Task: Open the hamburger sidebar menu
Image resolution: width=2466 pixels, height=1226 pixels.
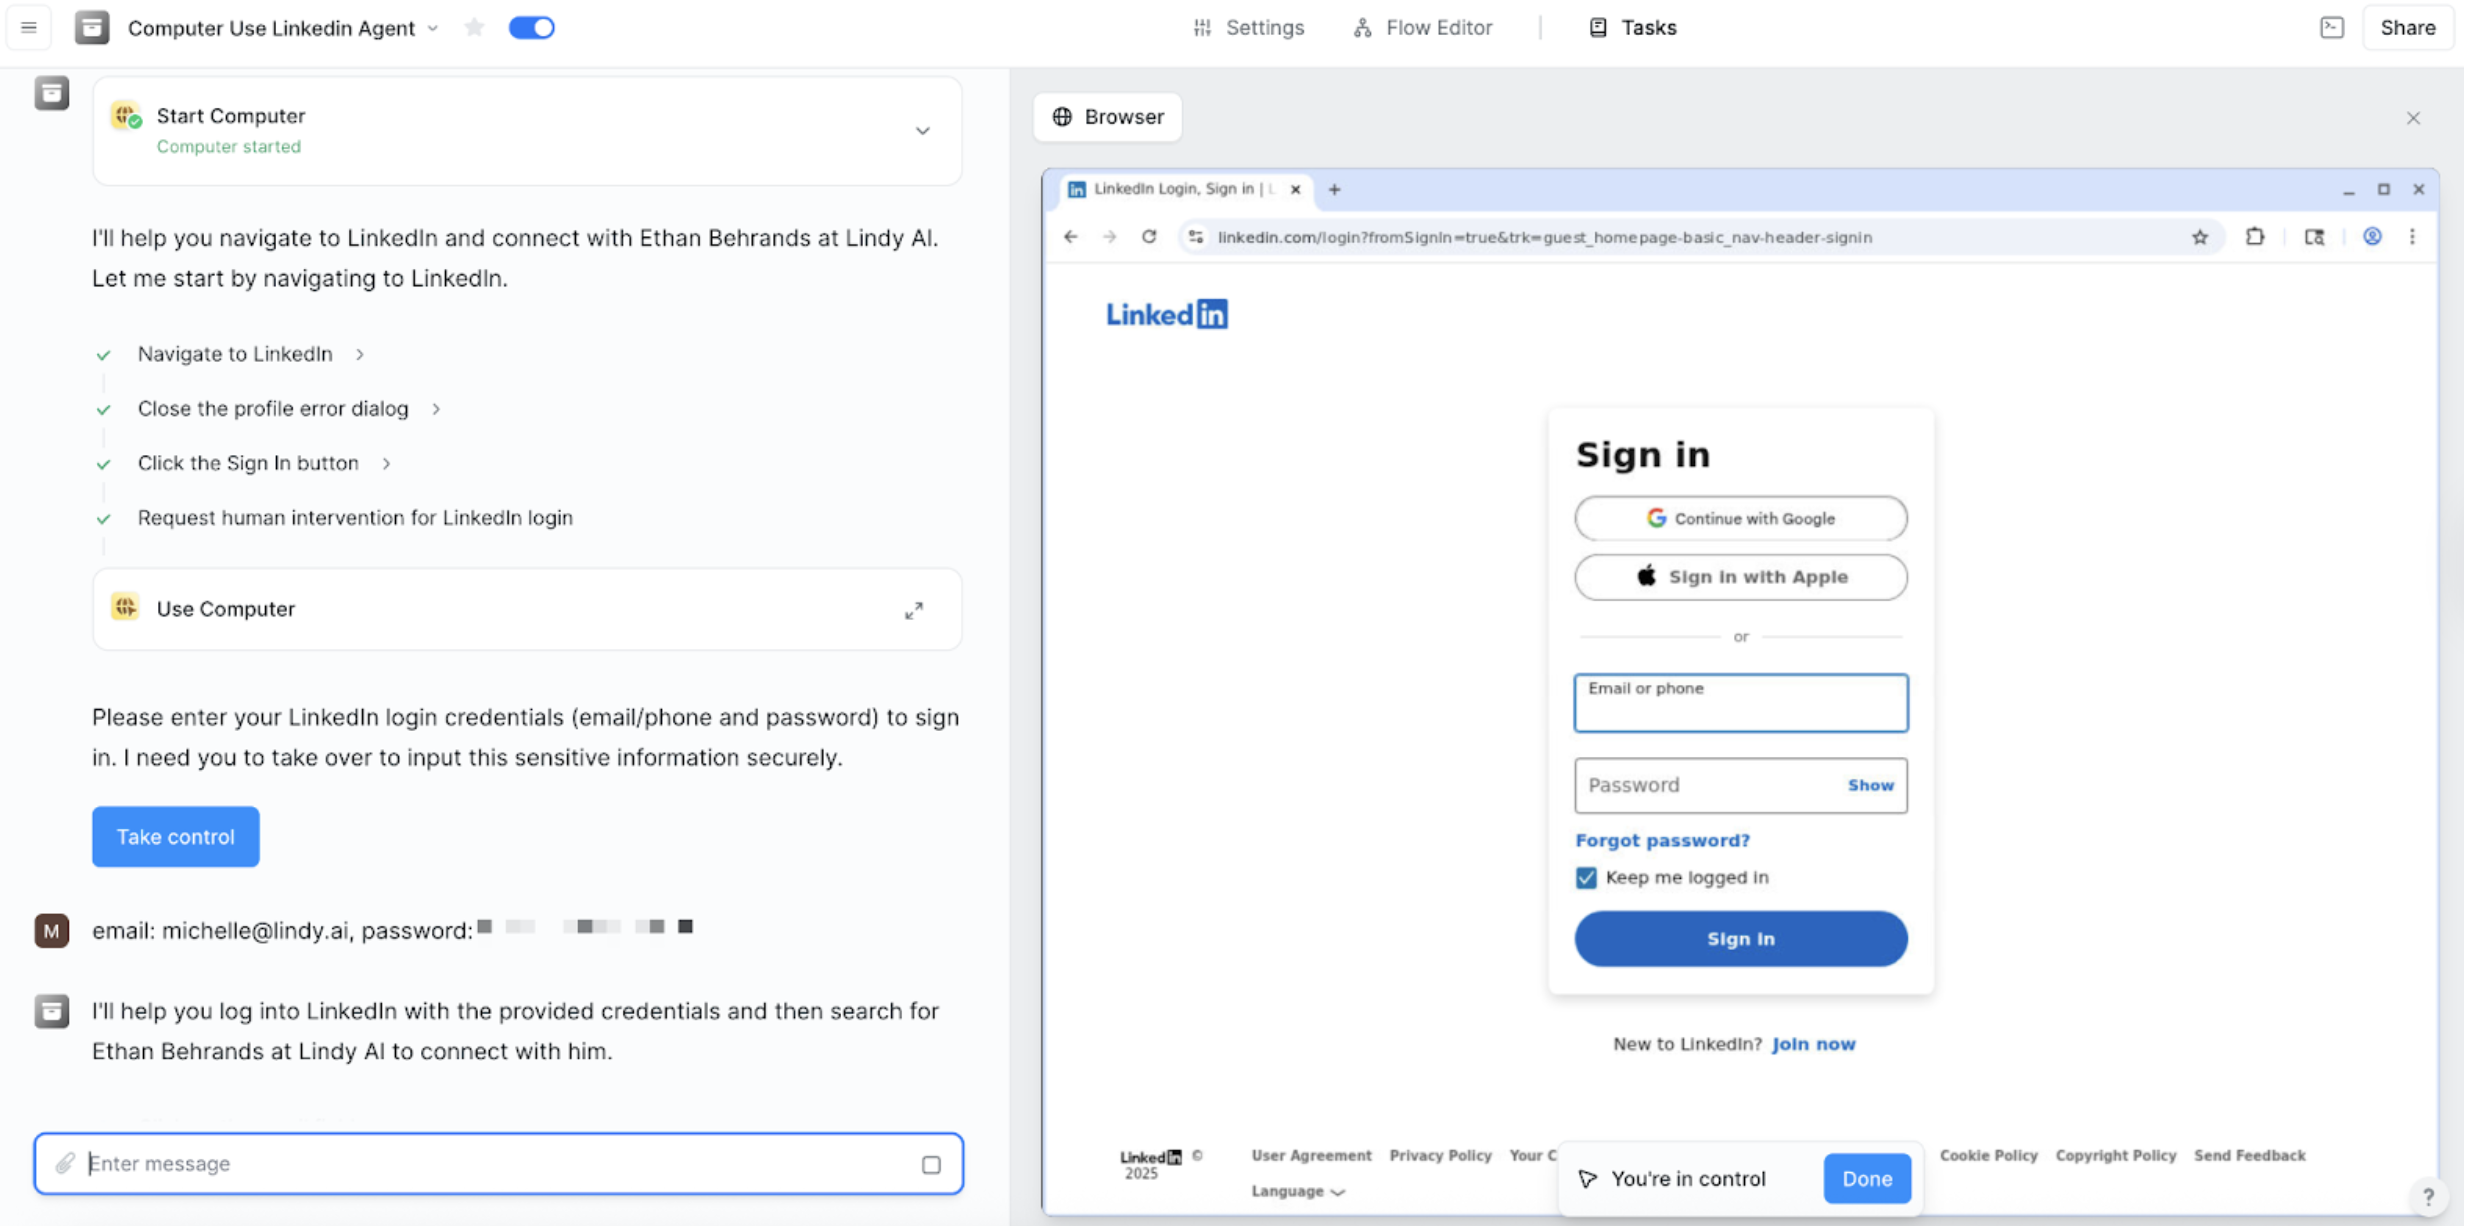Action: [x=28, y=27]
